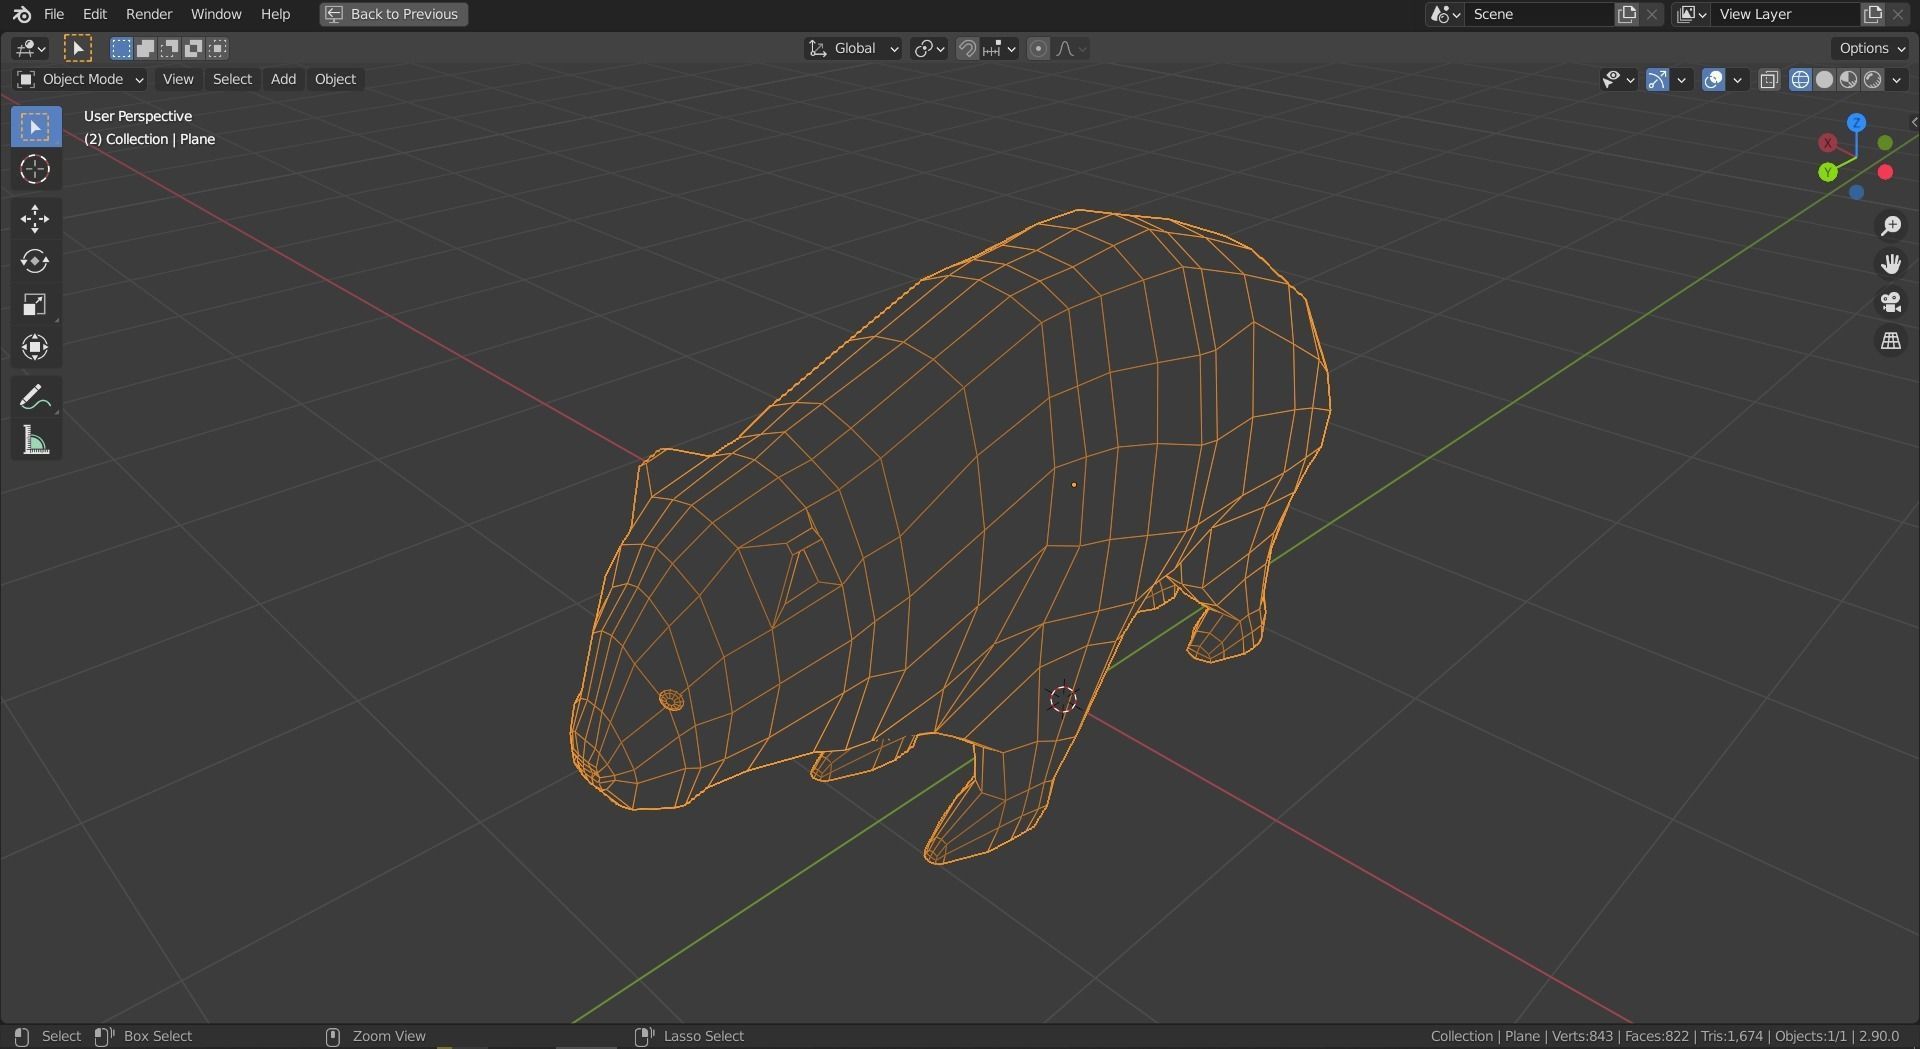
Task: Activate the Transform tool
Action: tap(35, 347)
